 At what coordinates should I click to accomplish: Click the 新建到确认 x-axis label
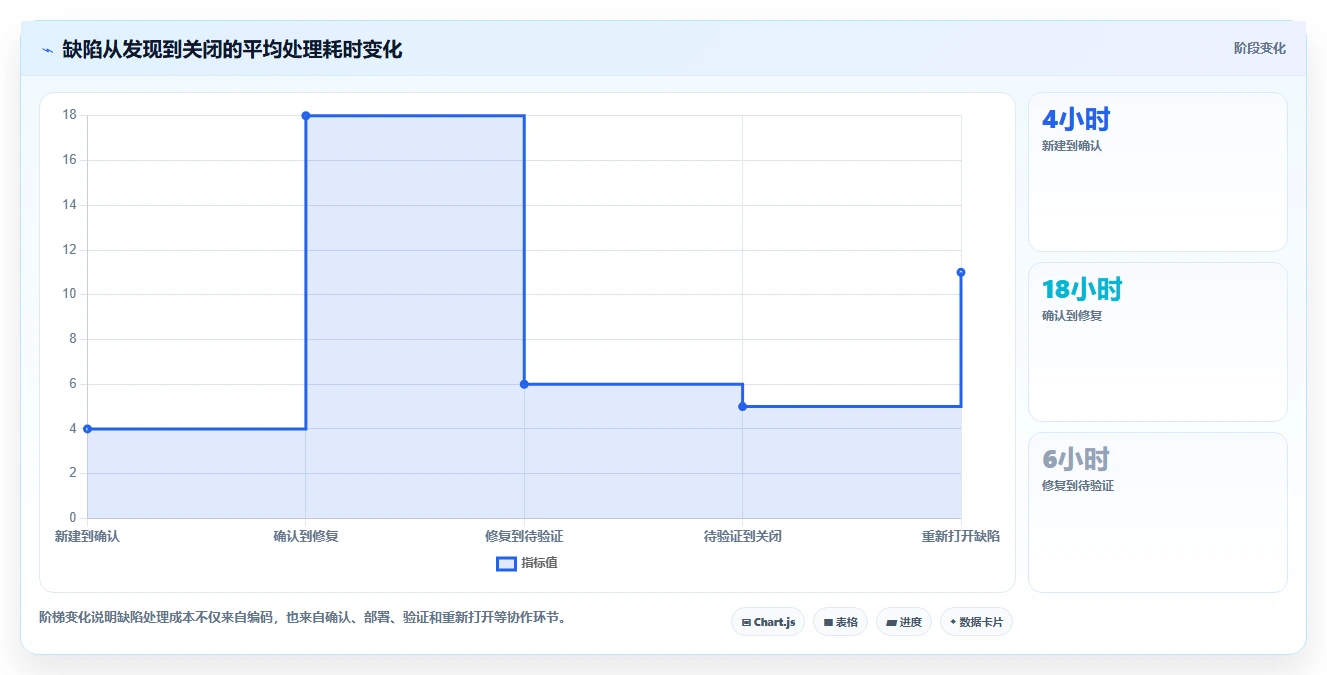[x=87, y=537]
